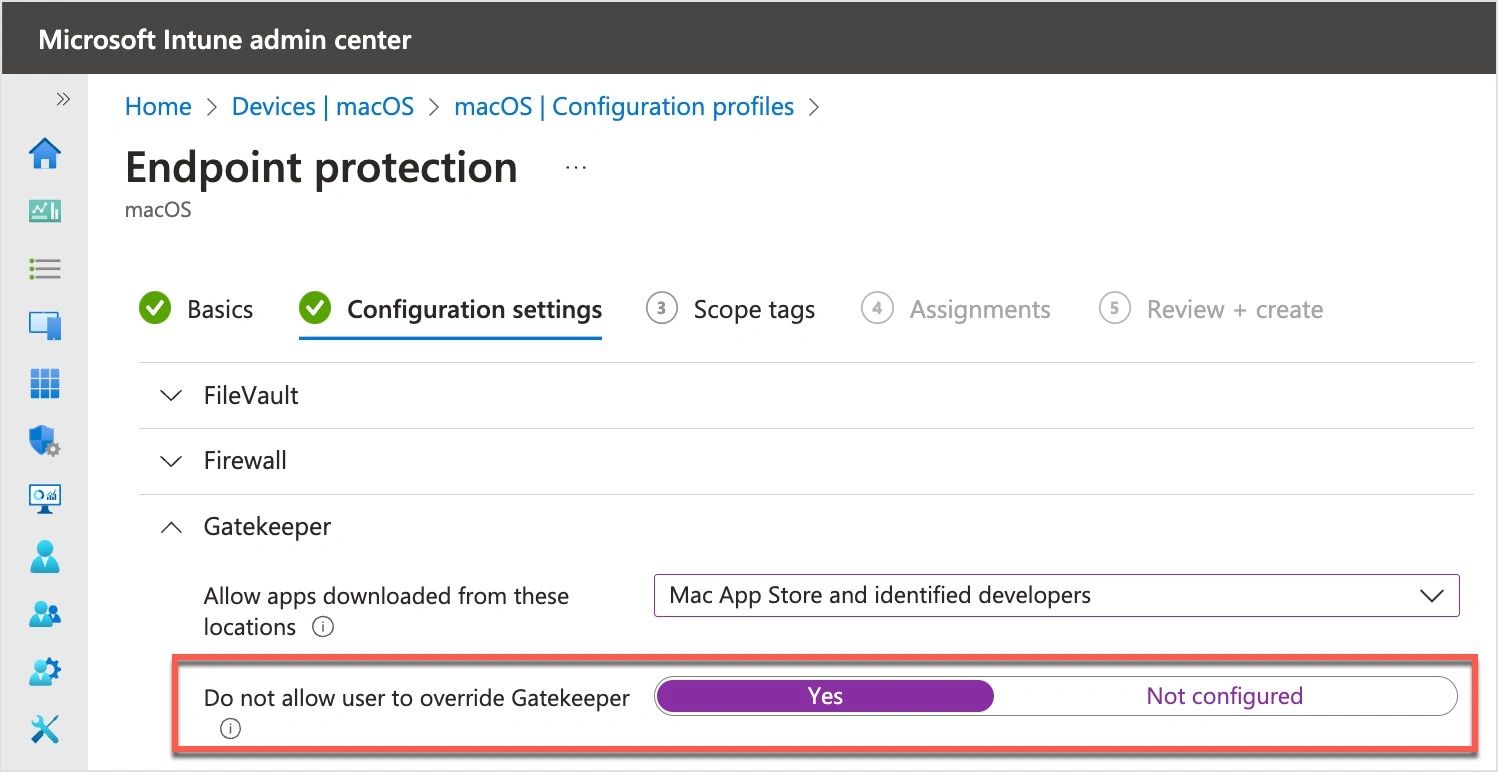1498x772 pixels.
Task: Open Allow apps downloaded locations dropdown
Action: point(1056,596)
